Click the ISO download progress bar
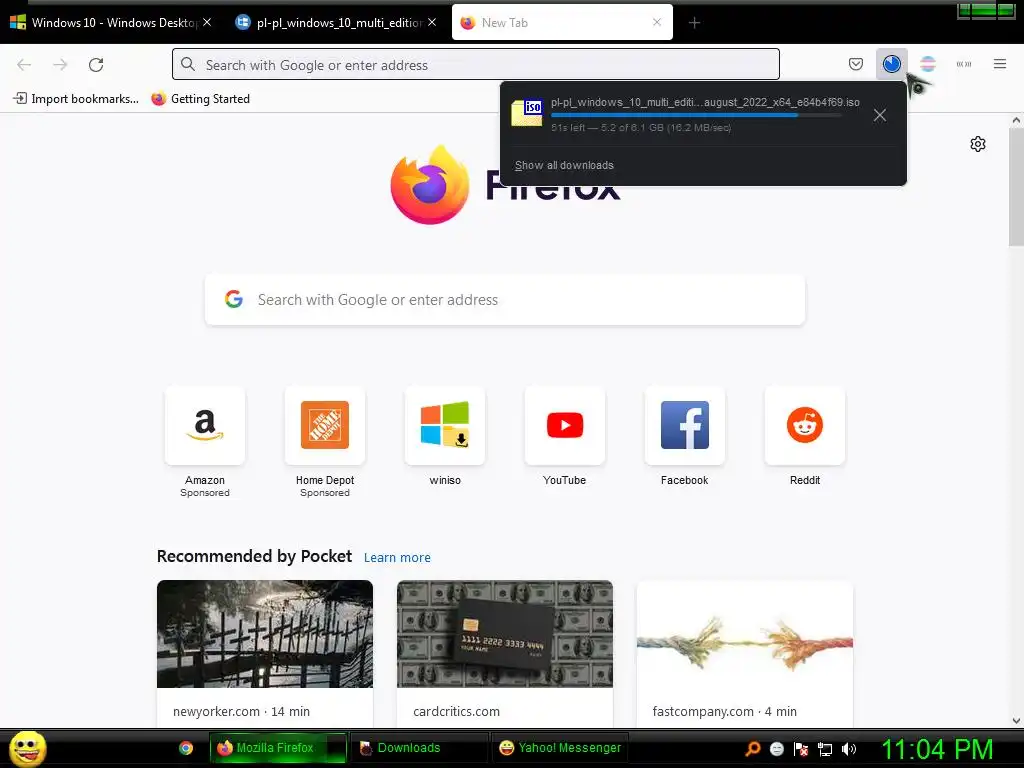This screenshot has height=768, width=1024. (x=696, y=115)
